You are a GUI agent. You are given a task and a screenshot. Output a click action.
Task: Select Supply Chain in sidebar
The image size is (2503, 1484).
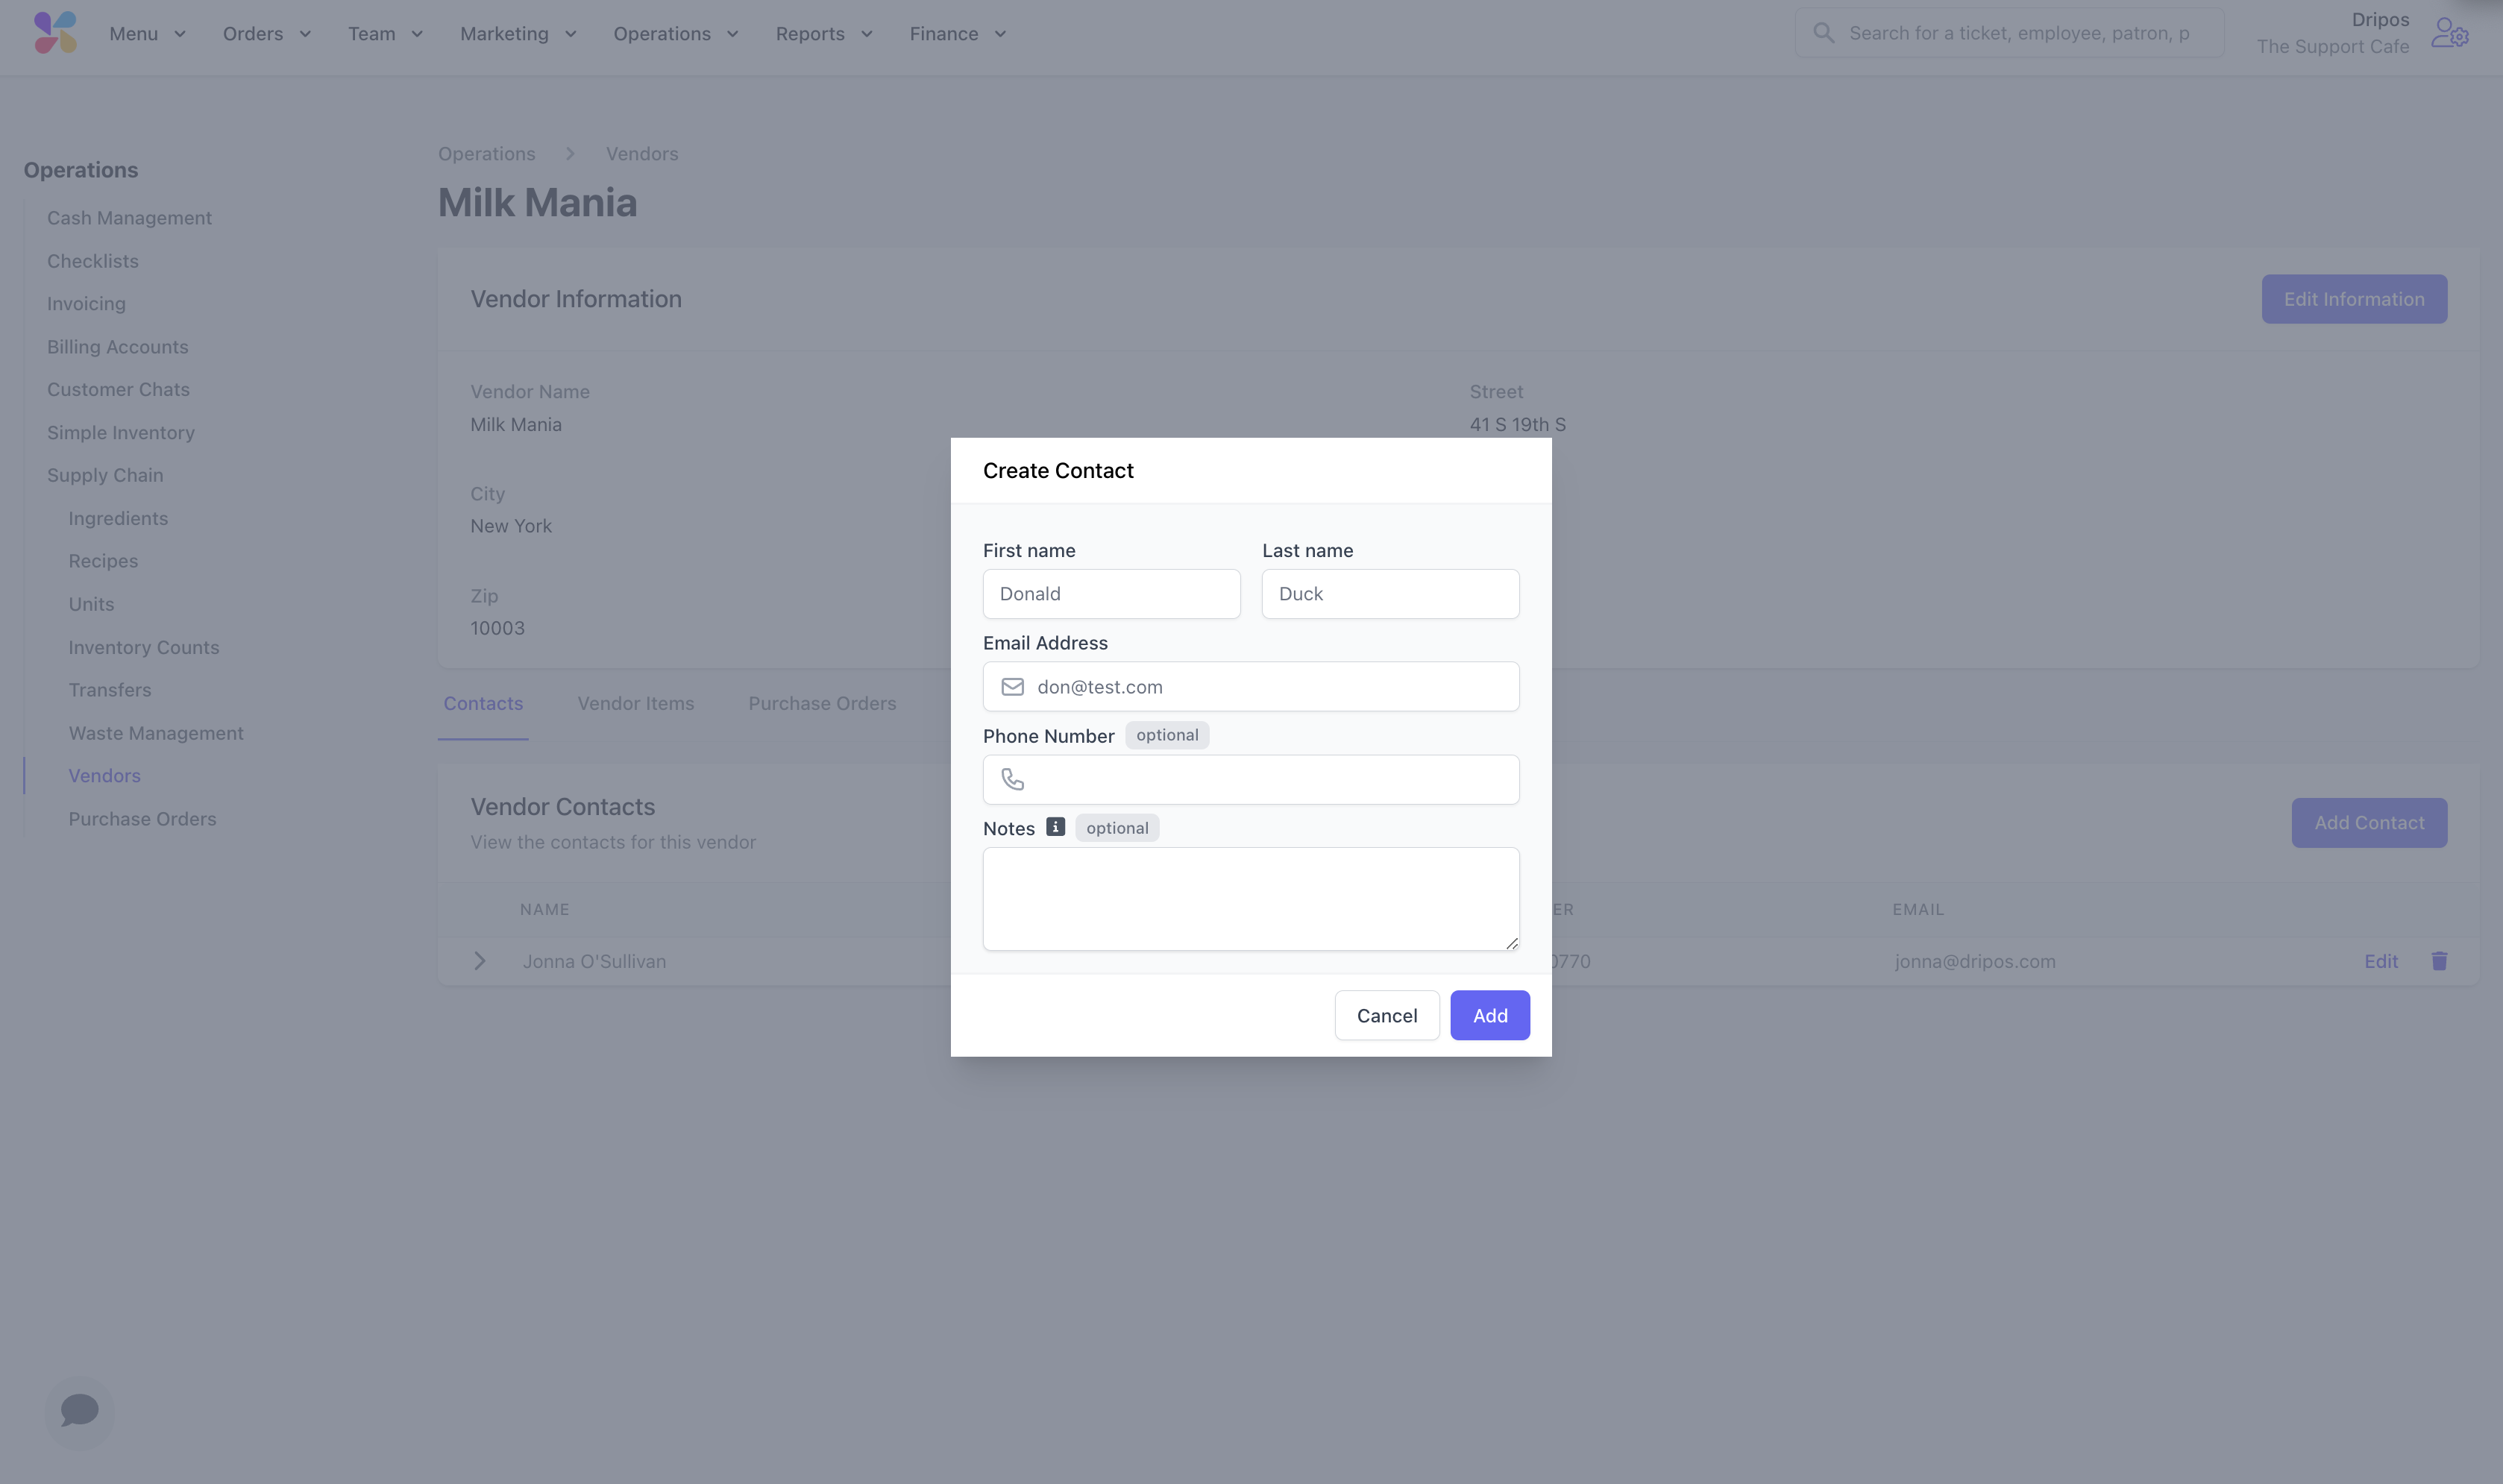[105, 476]
